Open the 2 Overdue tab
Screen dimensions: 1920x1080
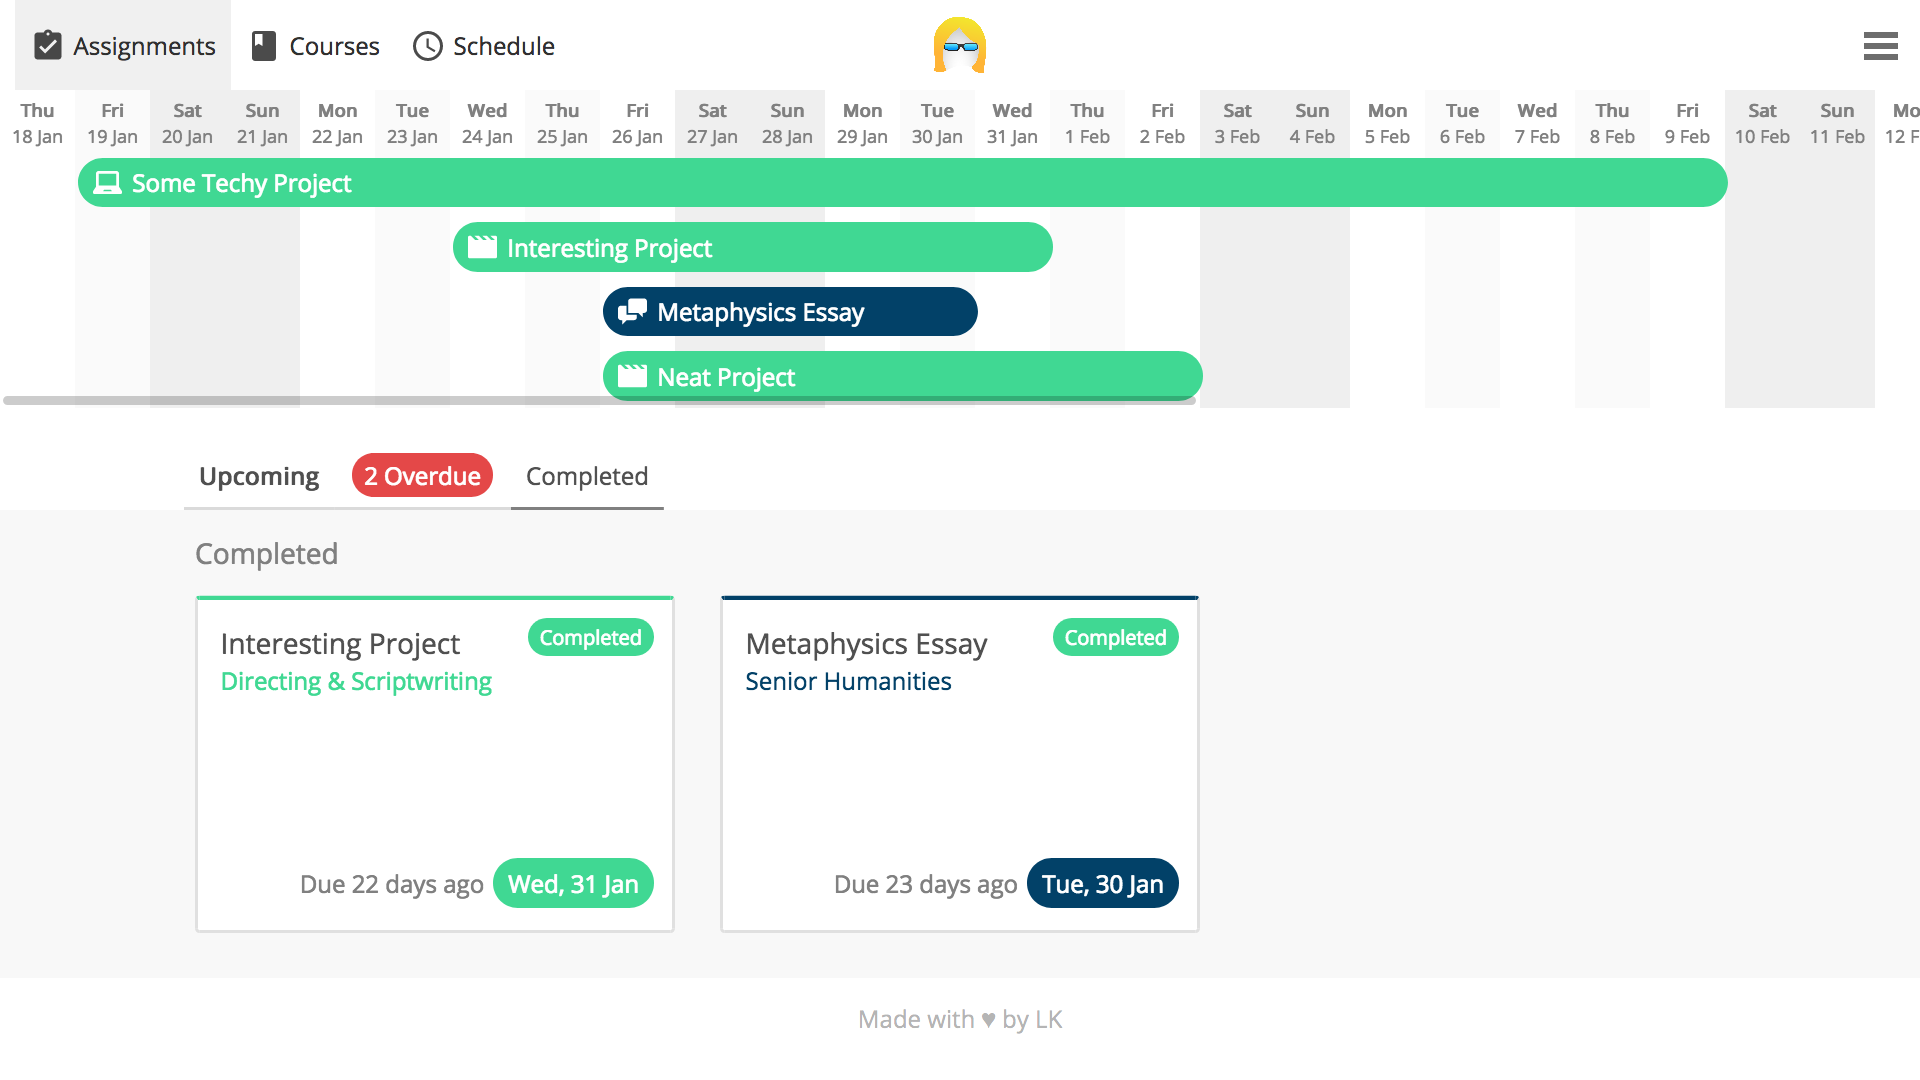click(x=422, y=476)
